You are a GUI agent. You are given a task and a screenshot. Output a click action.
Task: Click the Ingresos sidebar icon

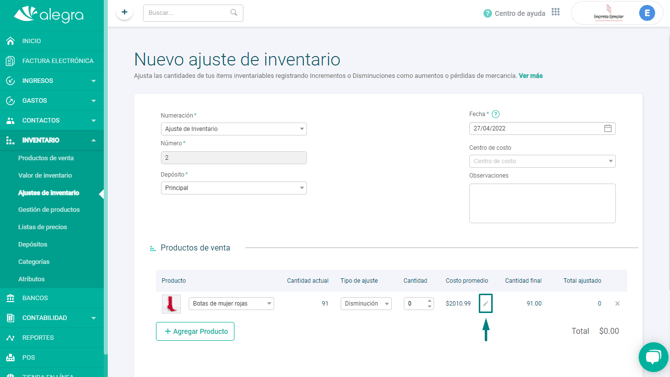coord(10,81)
